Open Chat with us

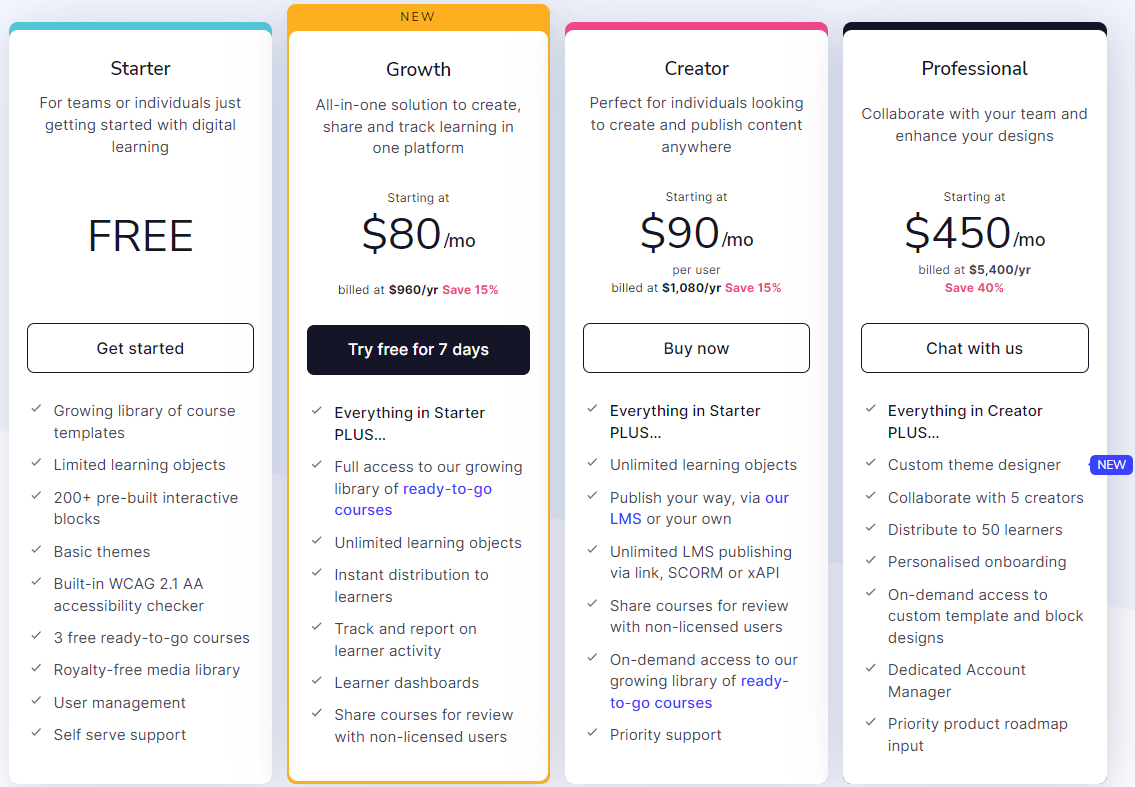(x=974, y=348)
